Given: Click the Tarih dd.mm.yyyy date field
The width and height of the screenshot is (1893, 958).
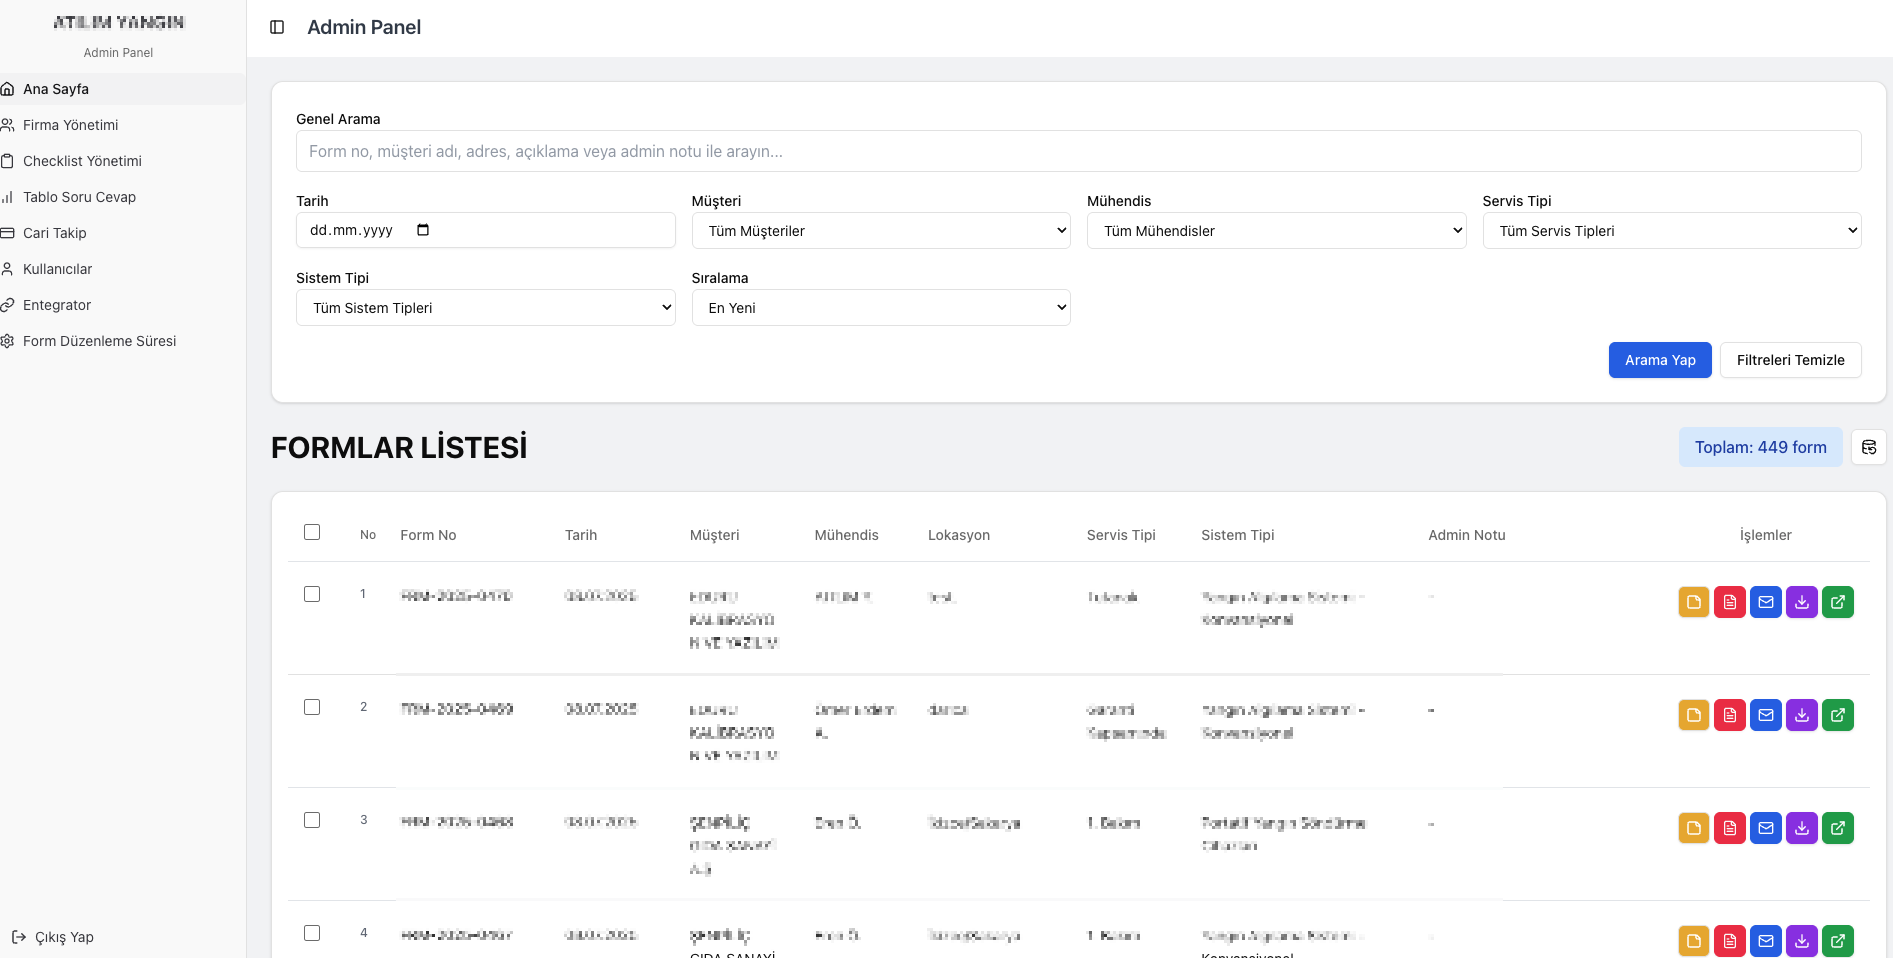Looking at the screenshot, I should coord(485,230).
